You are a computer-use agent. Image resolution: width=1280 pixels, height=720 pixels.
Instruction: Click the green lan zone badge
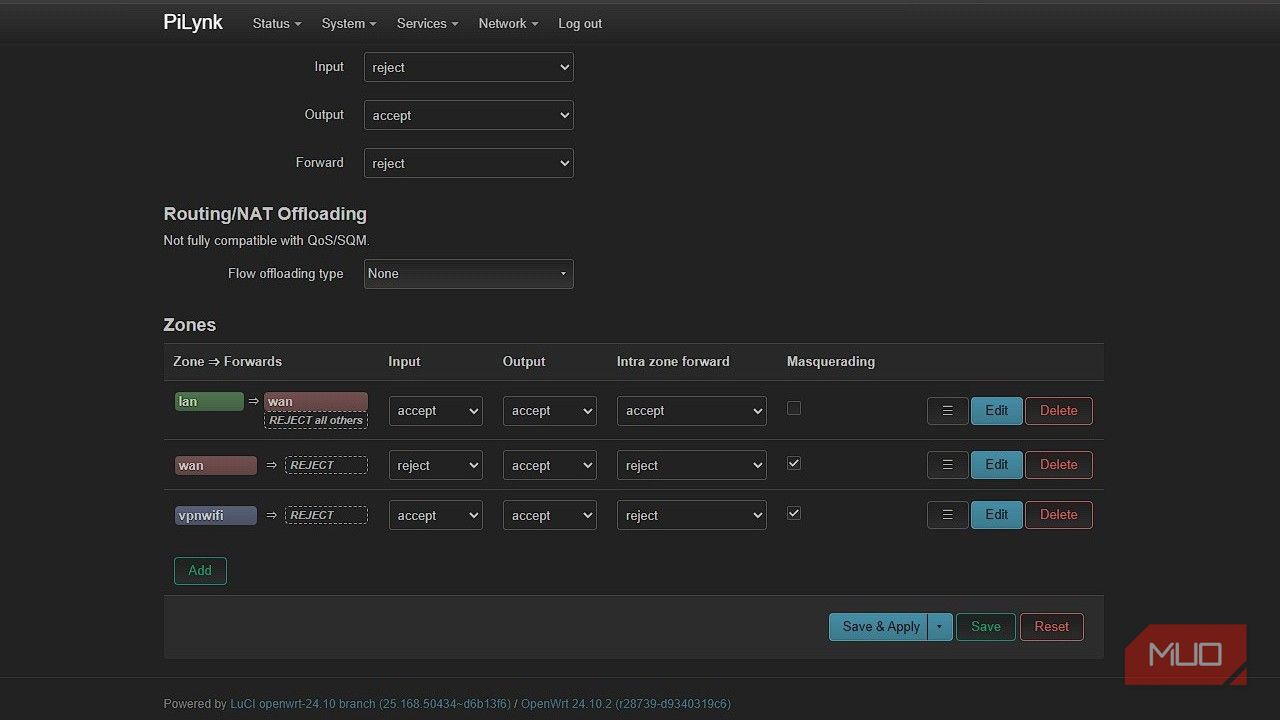pos(209,402)
